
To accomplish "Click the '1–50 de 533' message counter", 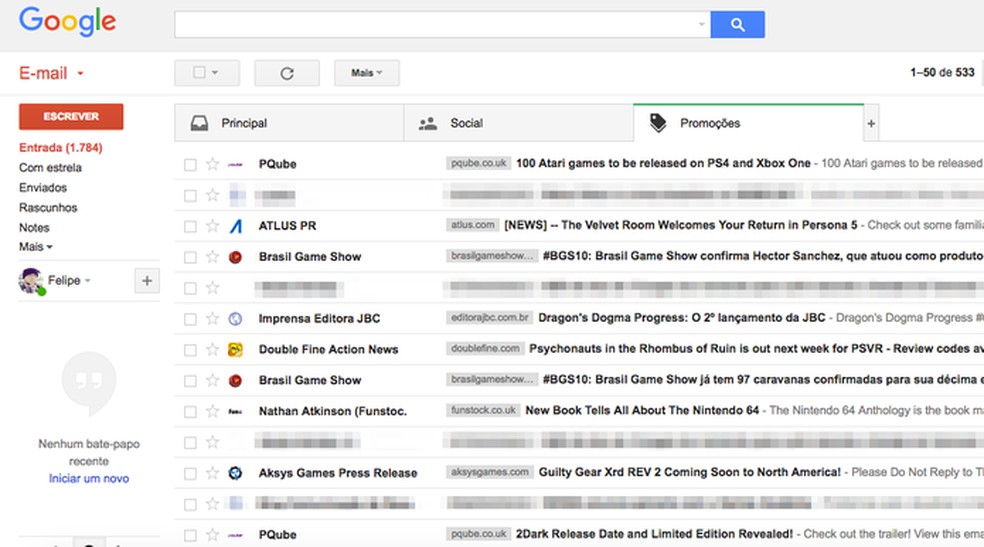I will coord(942,73).
